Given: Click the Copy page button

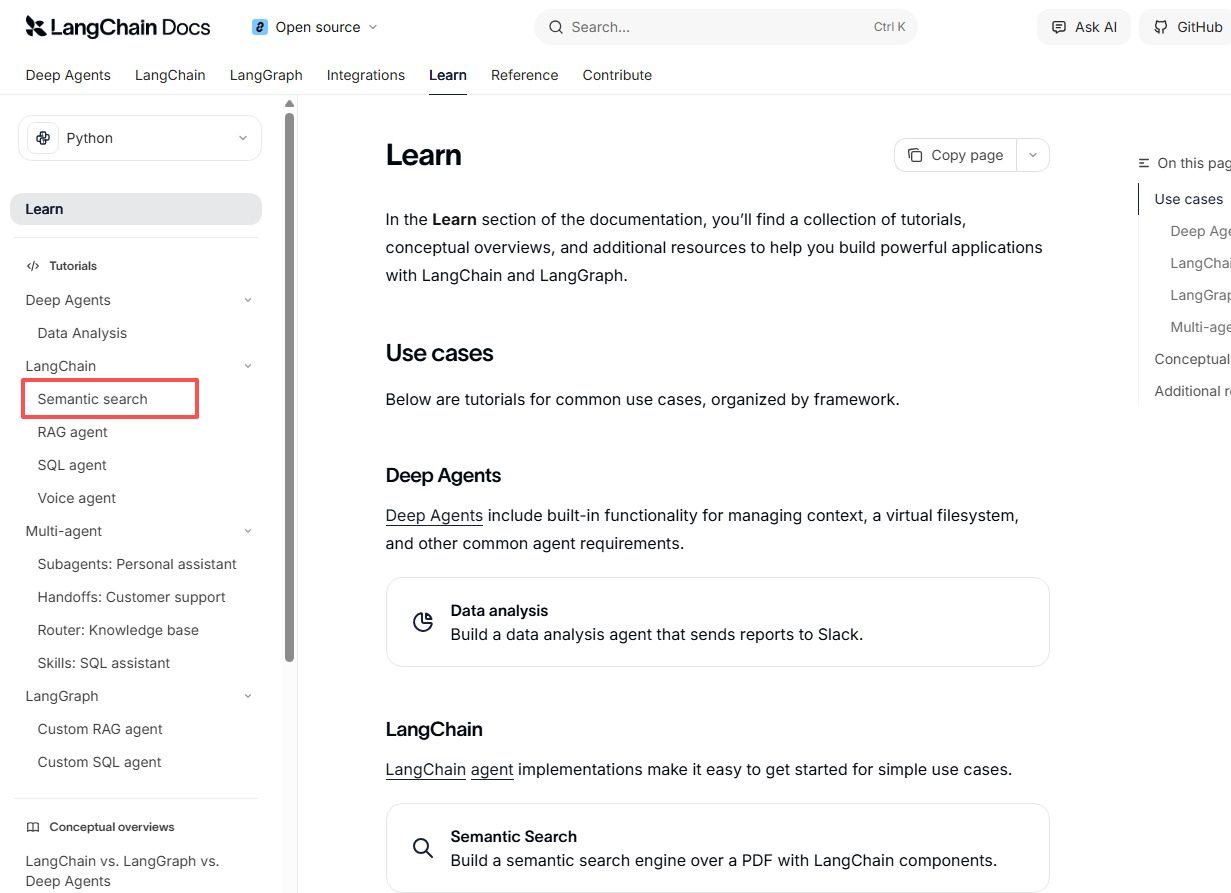Looking at the screenshot, I should [x=956, y=155].
